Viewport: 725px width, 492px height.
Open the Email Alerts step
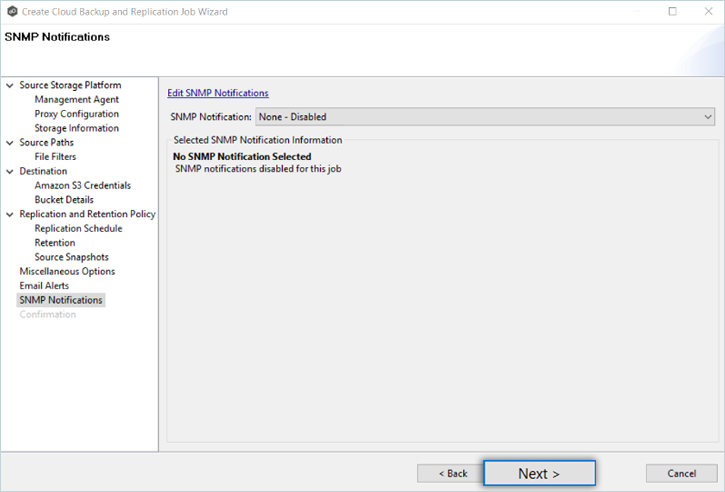click(x=44, y=286)
